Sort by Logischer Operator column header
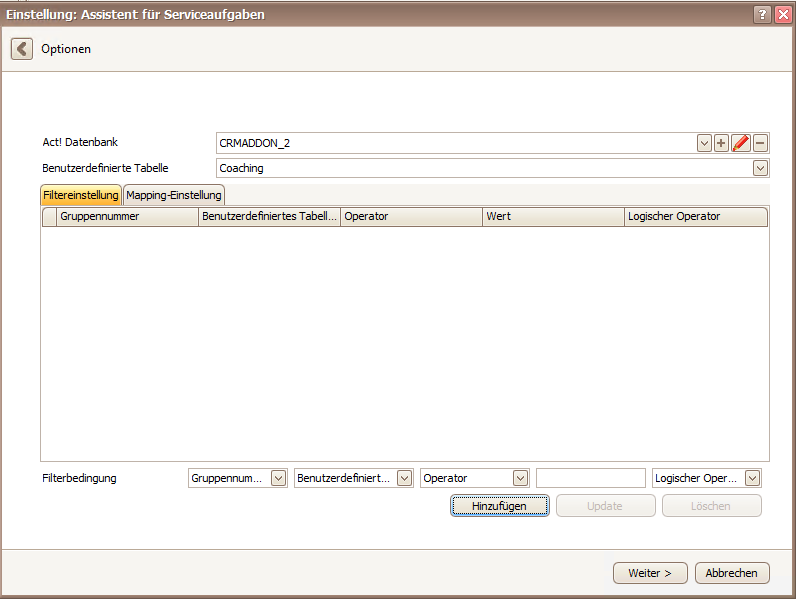Viewport: 796px width, 602px height. [x=696, y=216]
